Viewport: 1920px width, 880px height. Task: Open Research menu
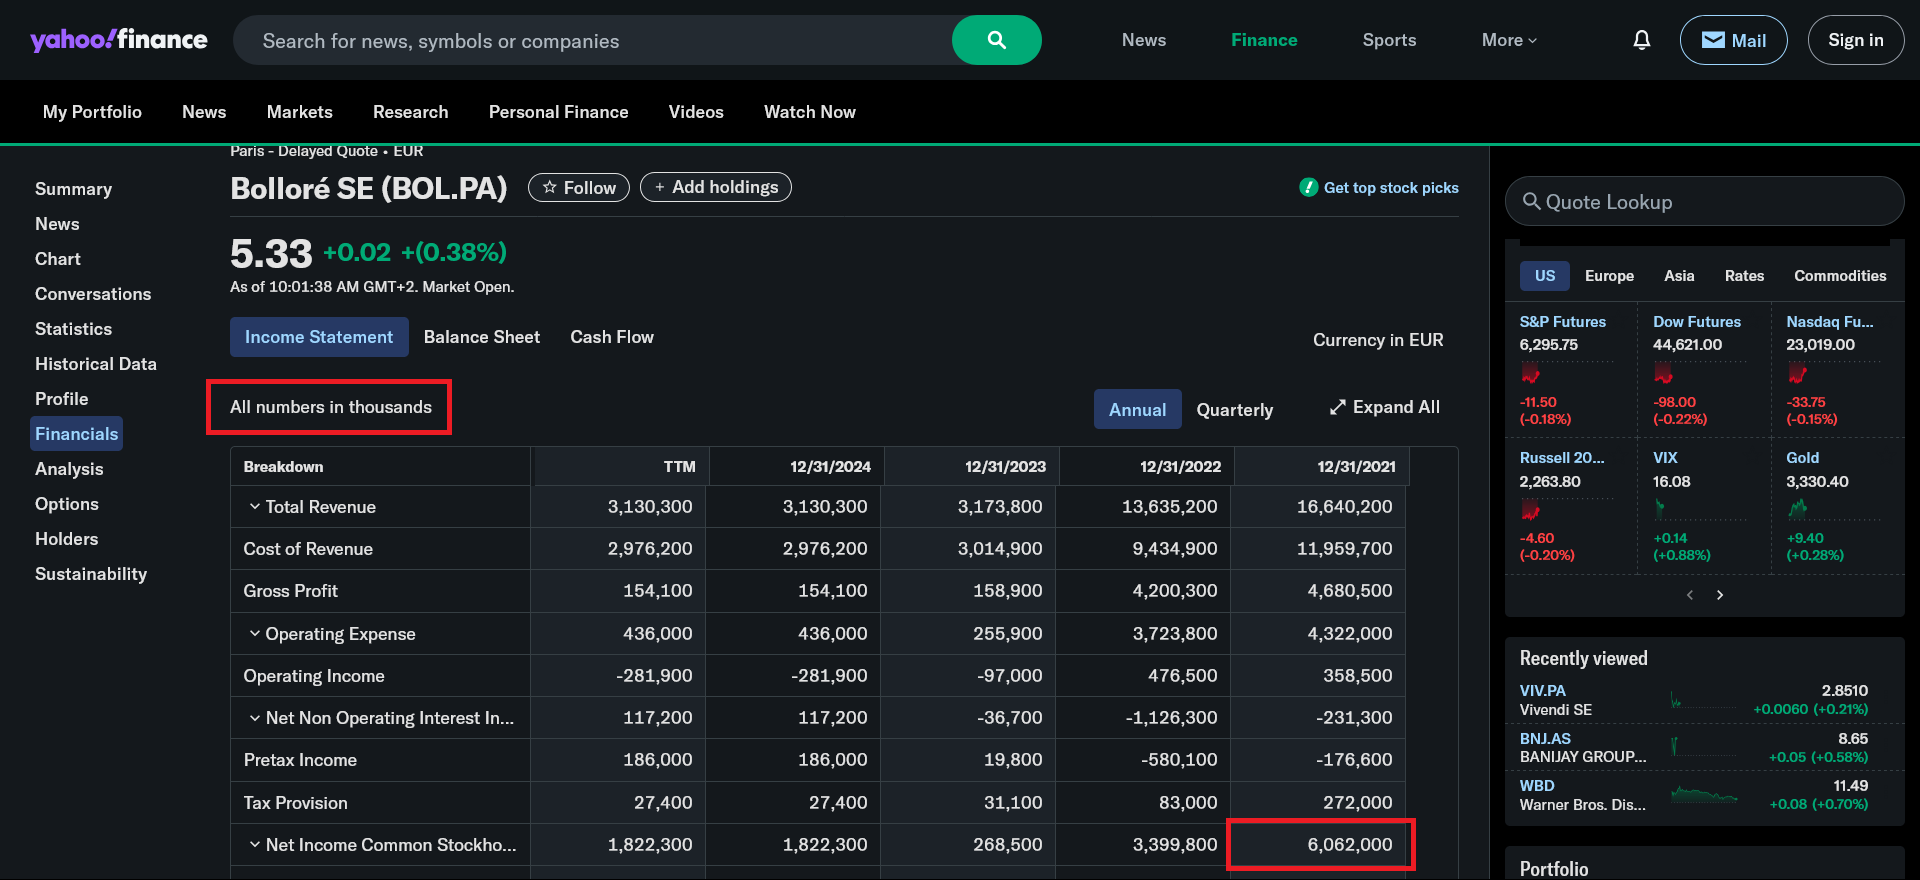[410, 112]
